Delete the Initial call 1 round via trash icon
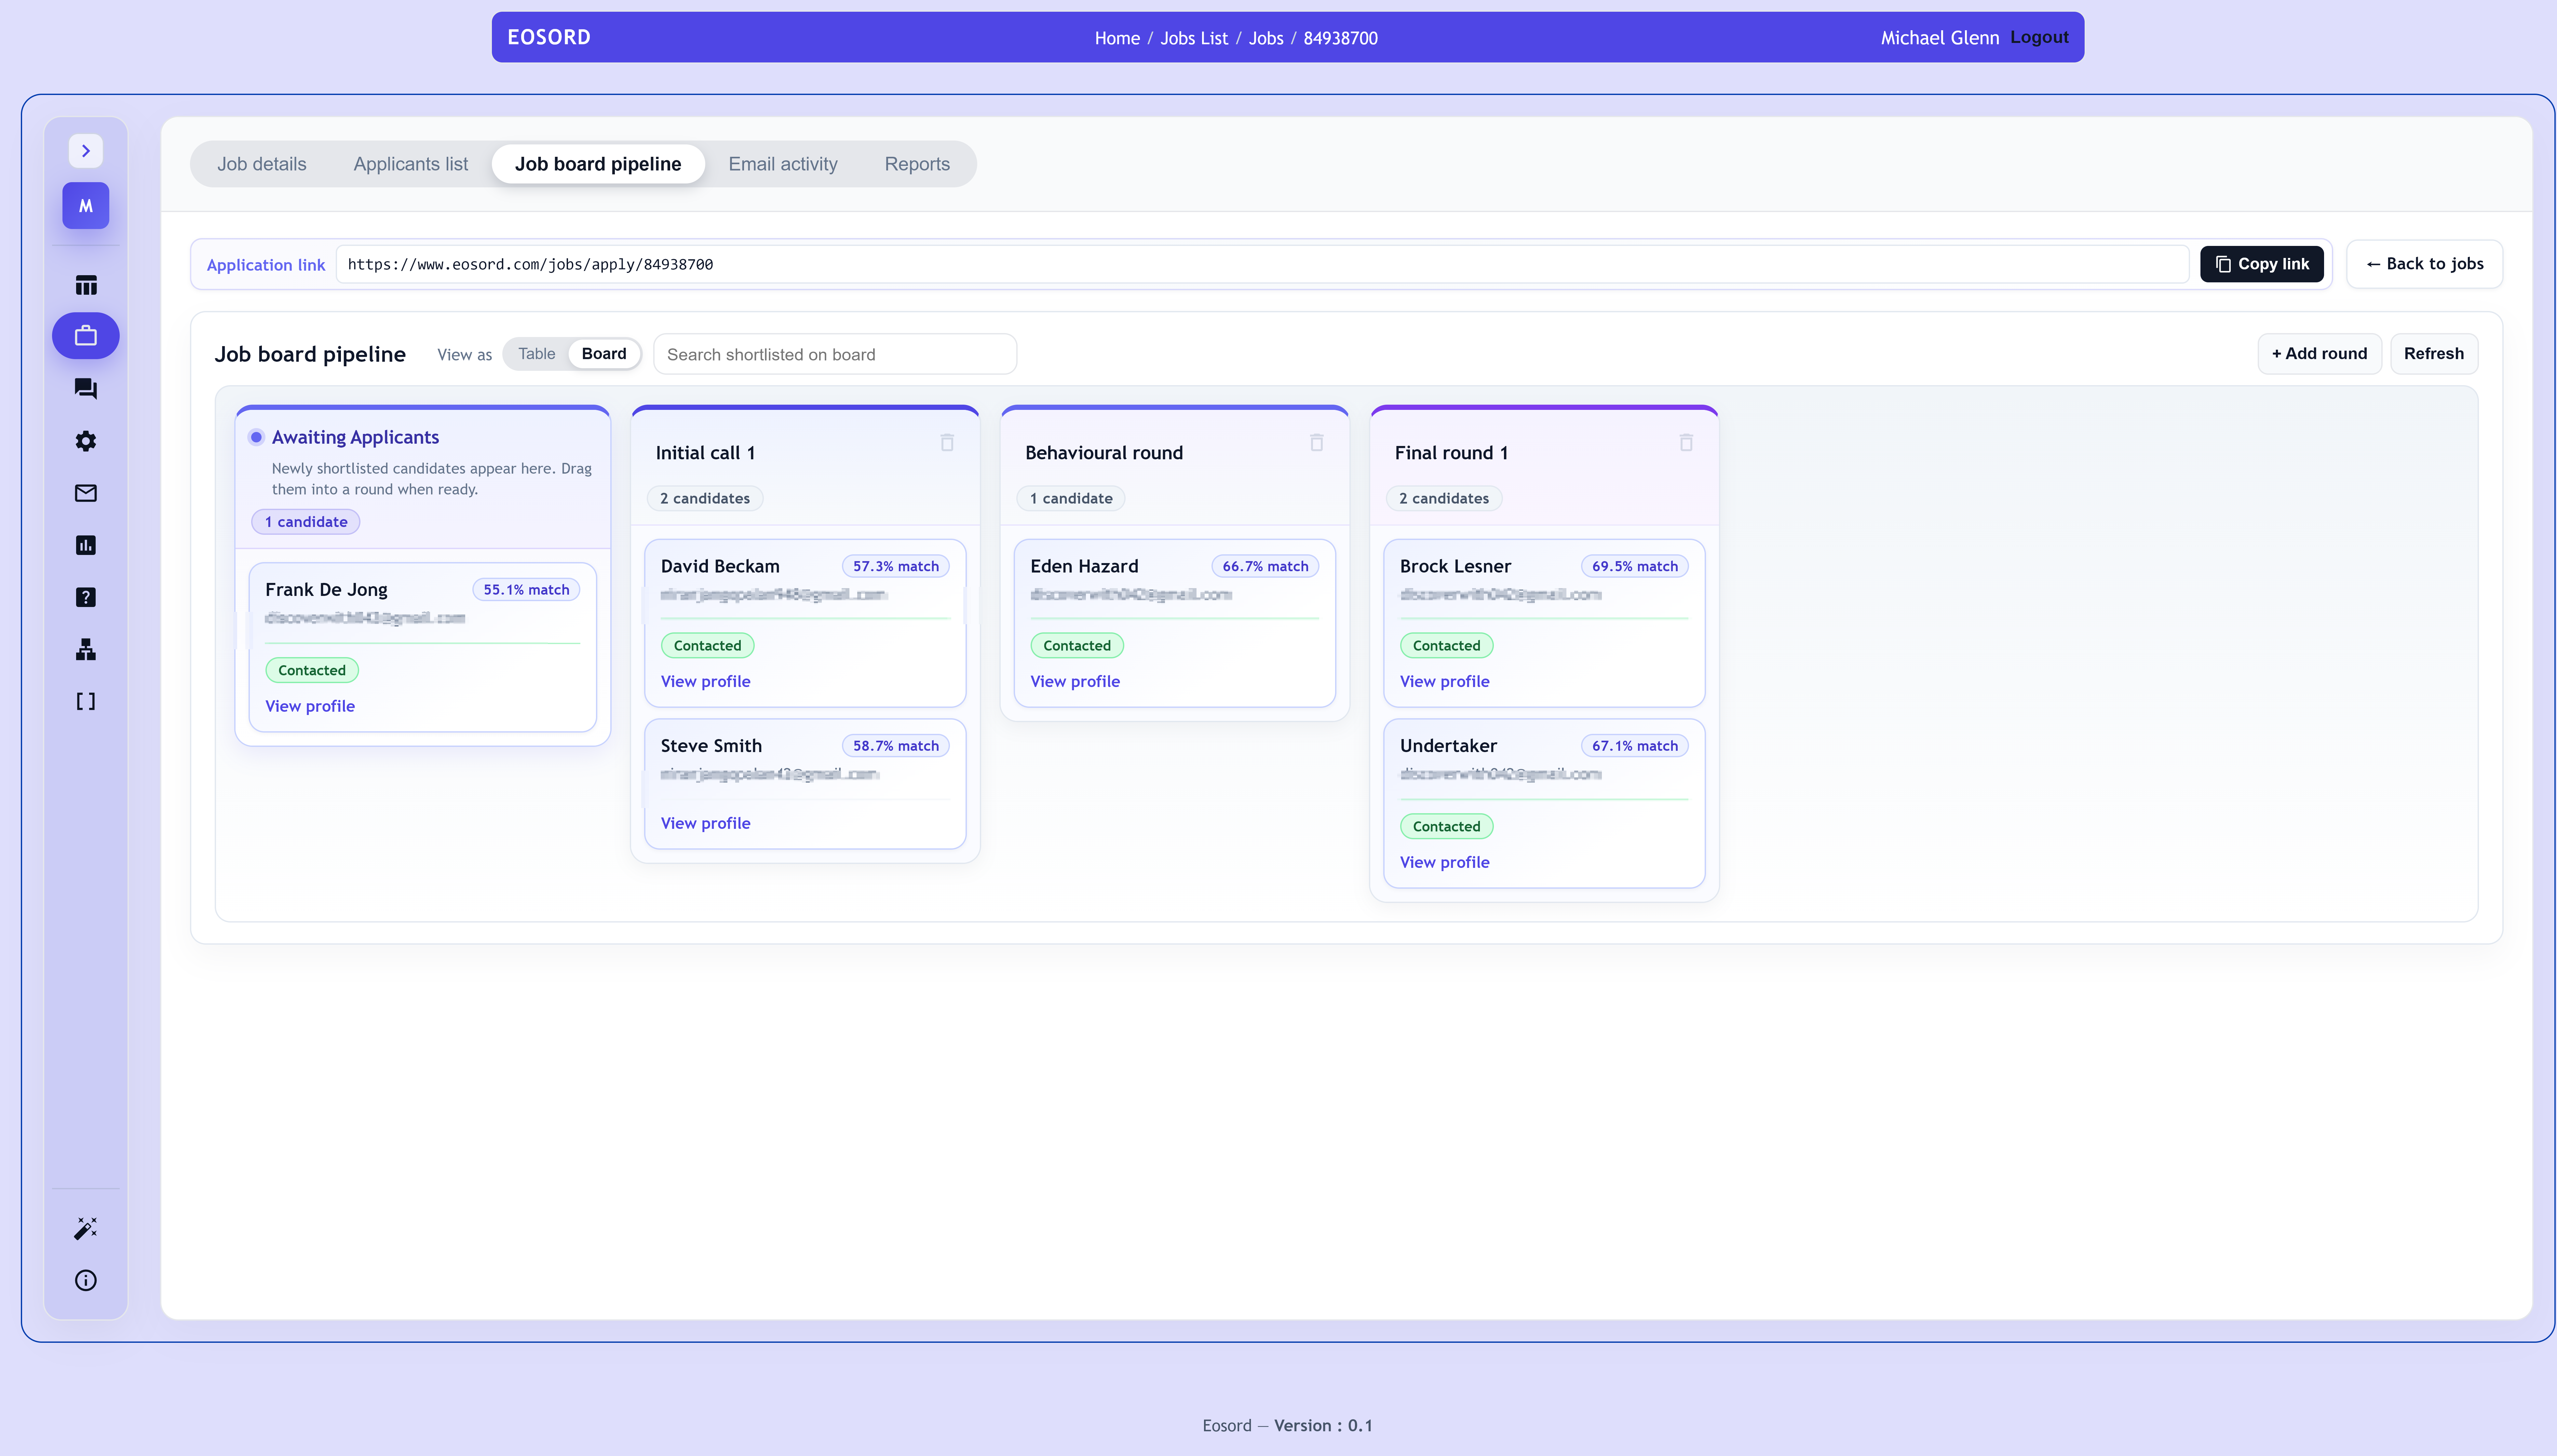Viewport: 2557px width, 1456px height. pyautogui.click(x=947, y=442)
